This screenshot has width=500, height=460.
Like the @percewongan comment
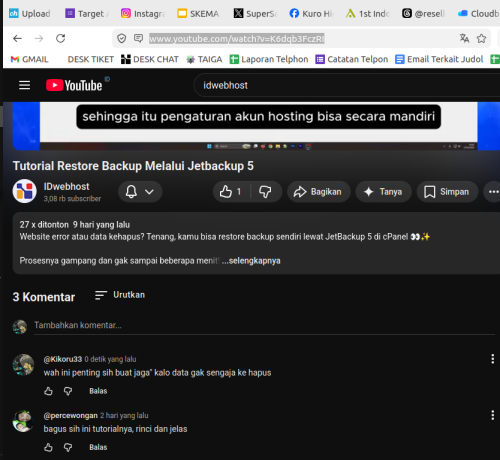click(x=48, y=447)
